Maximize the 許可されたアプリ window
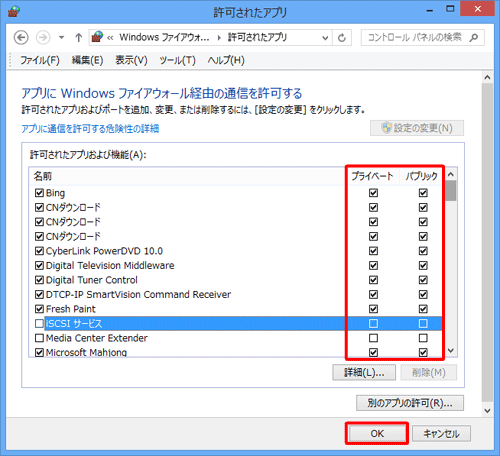 tap(450, 9)
